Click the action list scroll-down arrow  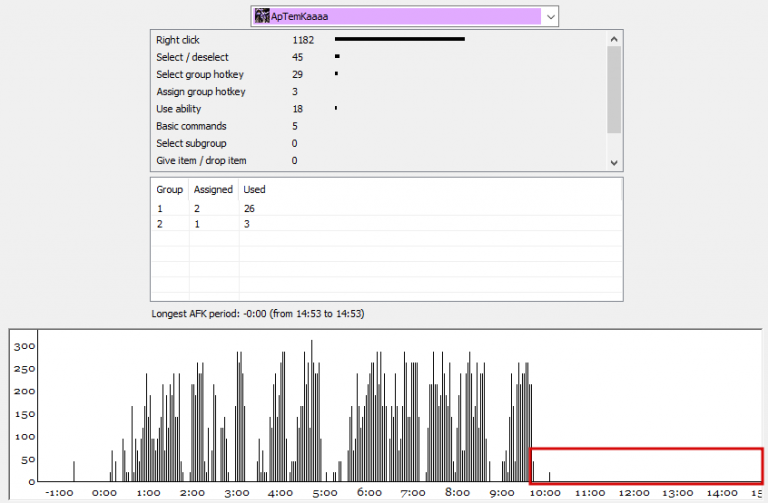(x=614, y=163)
